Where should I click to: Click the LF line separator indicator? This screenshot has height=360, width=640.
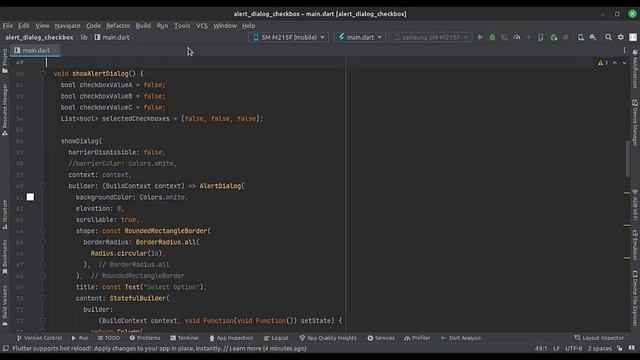pos(556,349)
